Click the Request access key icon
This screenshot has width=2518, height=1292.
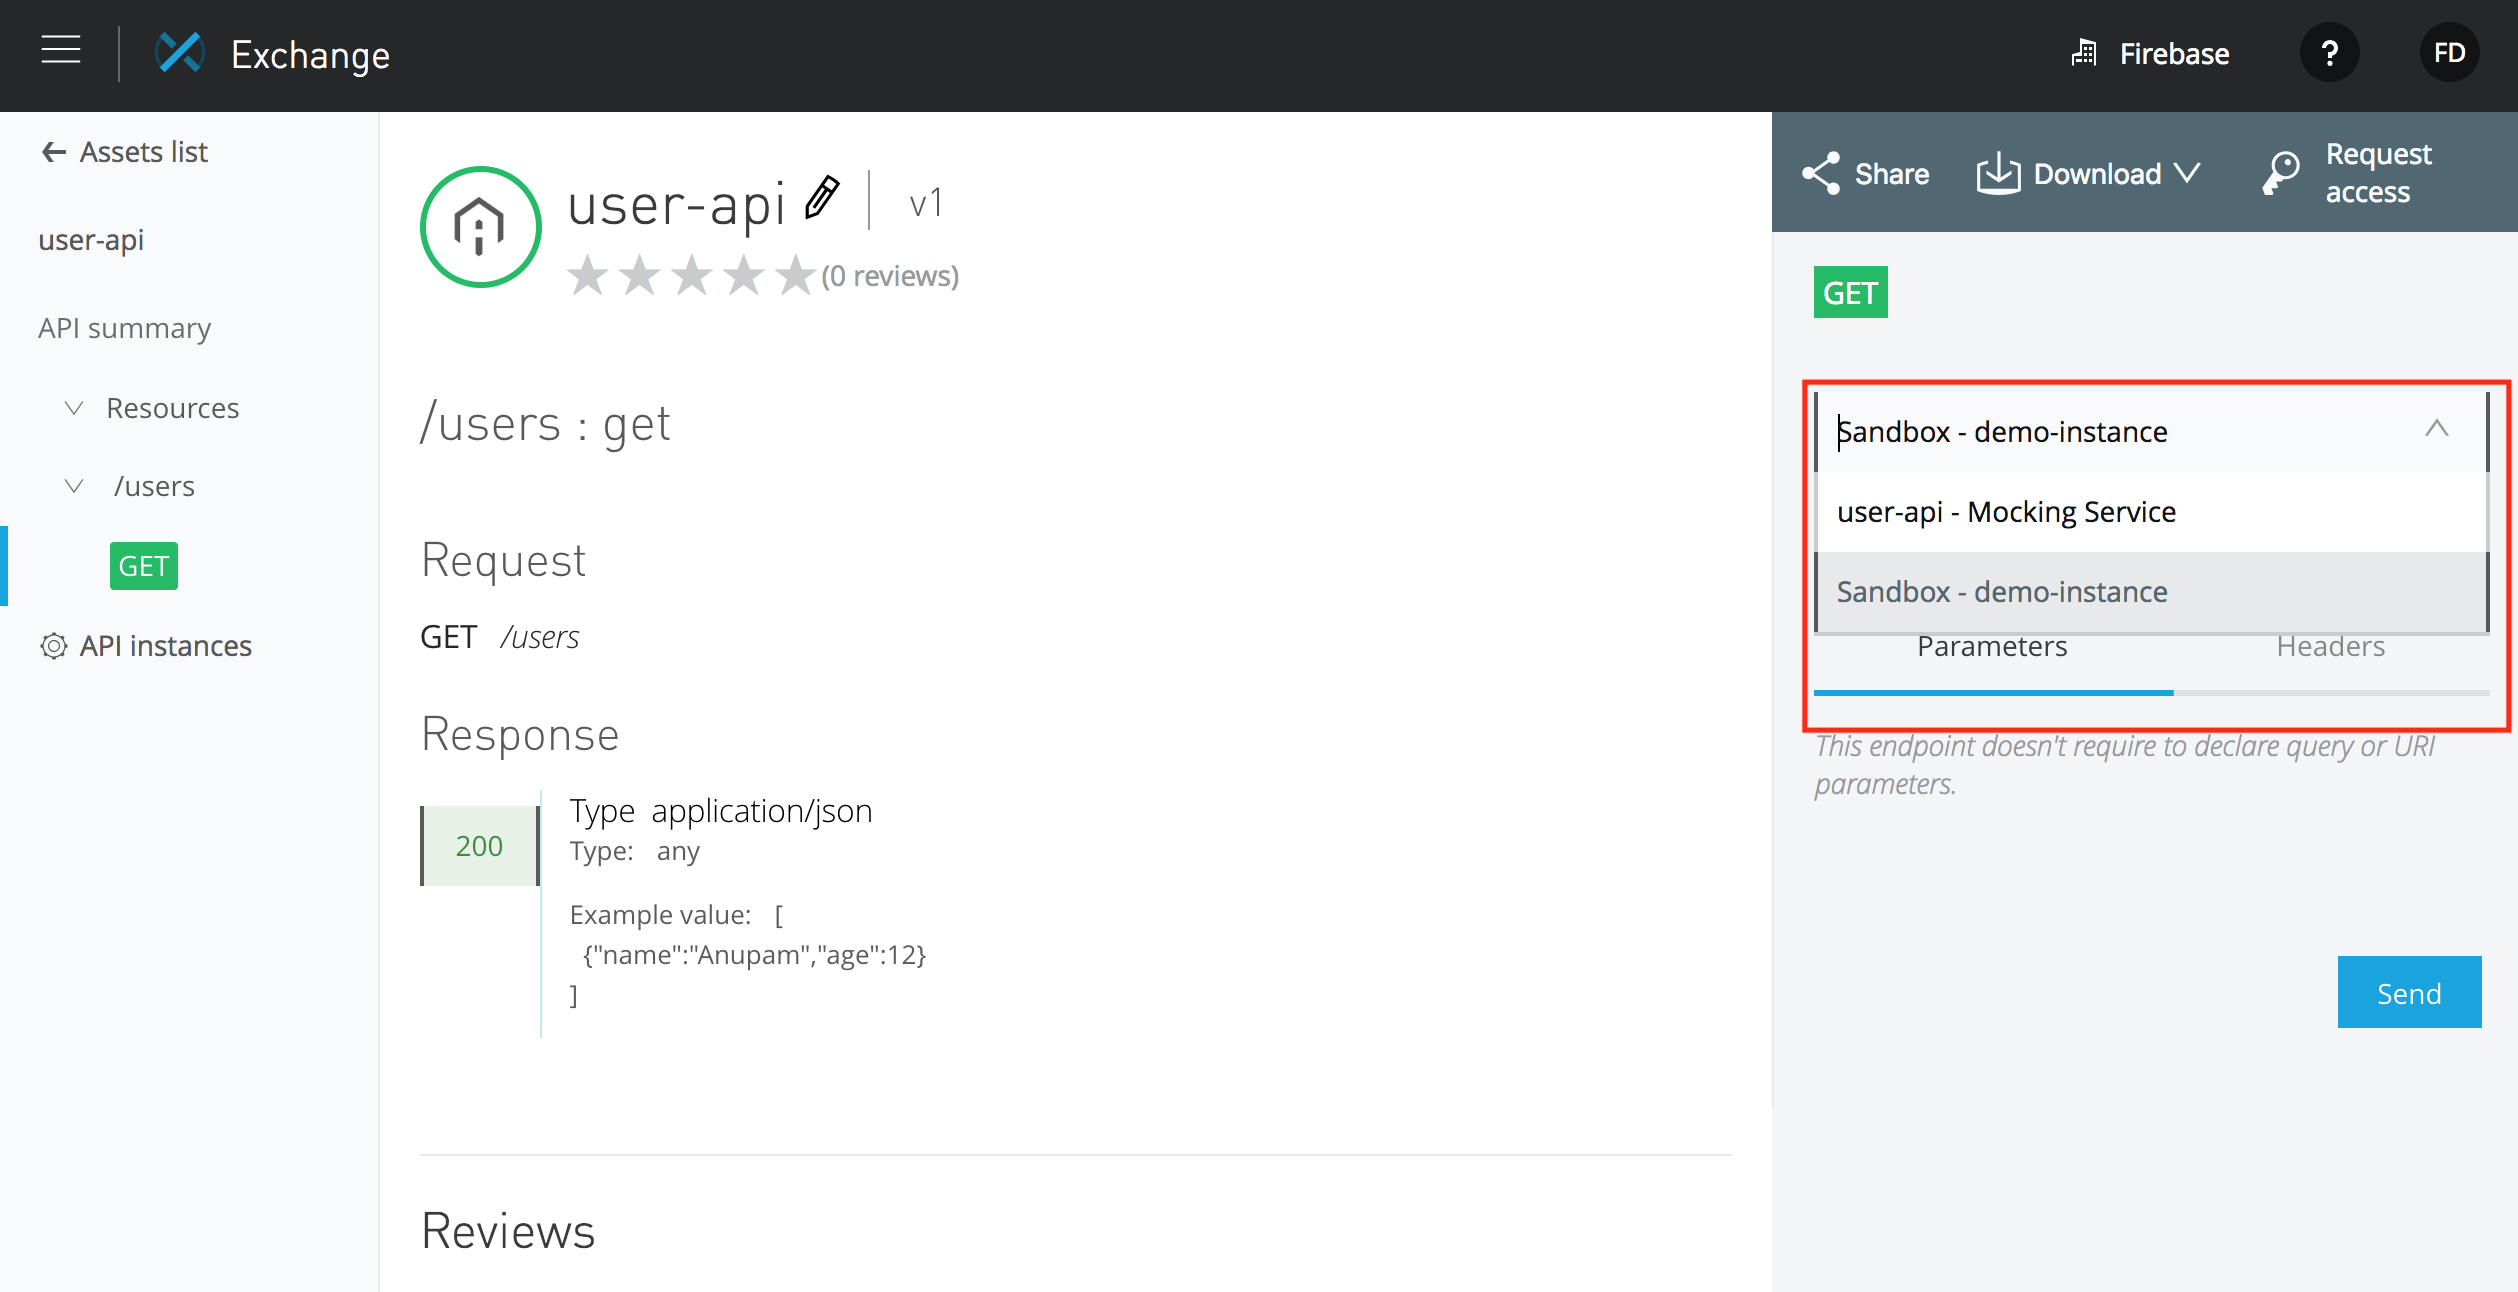[2282, 174]
